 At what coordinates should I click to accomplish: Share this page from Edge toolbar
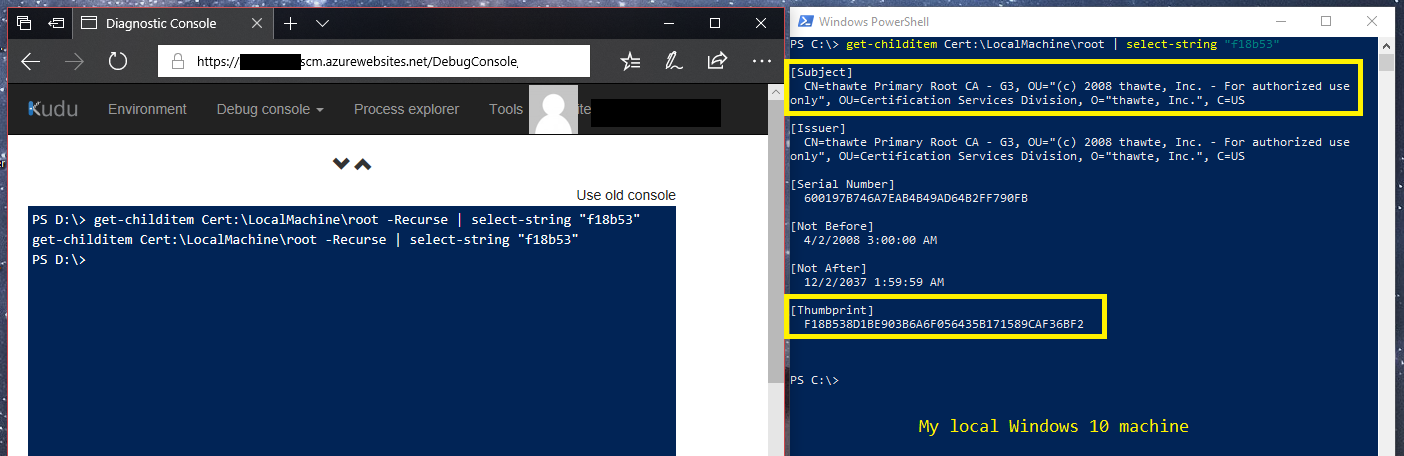[717, 61]
